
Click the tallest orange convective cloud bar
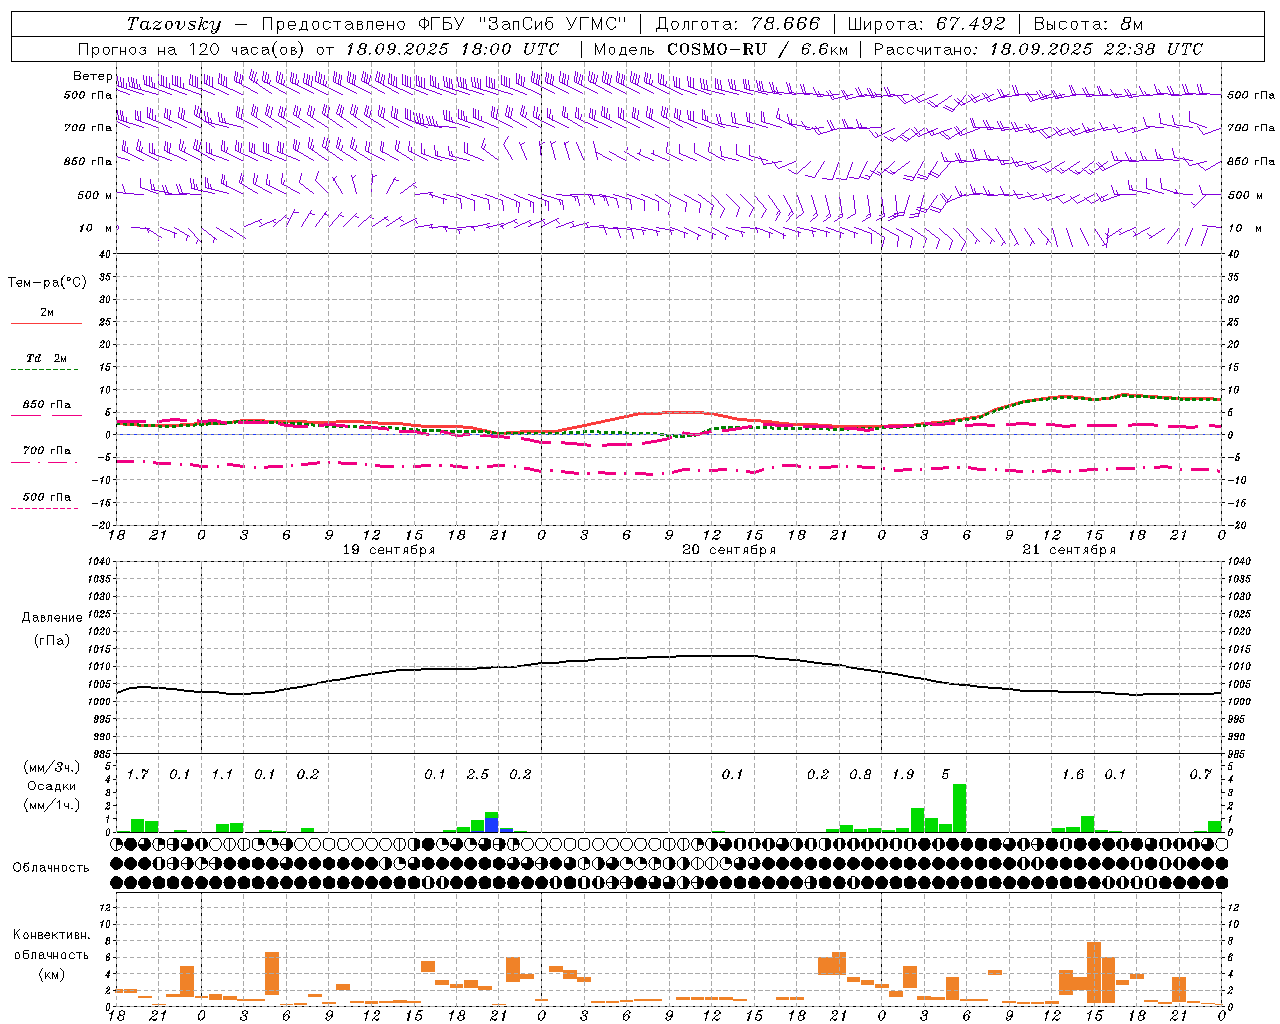1094,972
